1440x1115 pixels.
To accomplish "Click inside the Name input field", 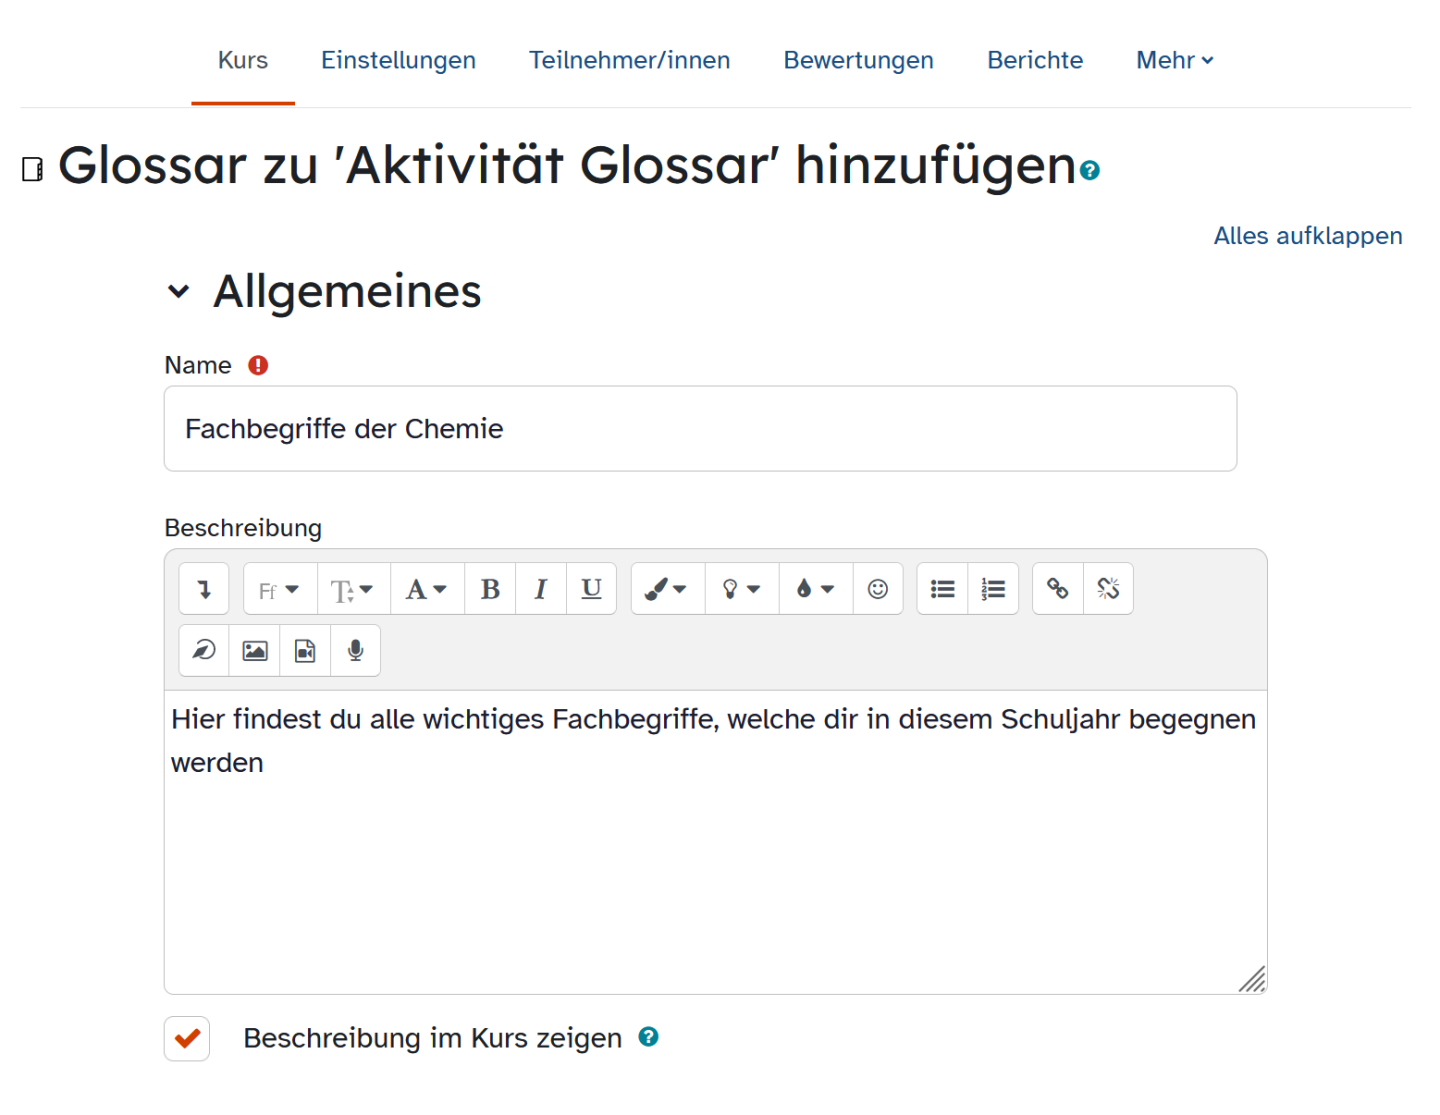I will pos(700,428).
